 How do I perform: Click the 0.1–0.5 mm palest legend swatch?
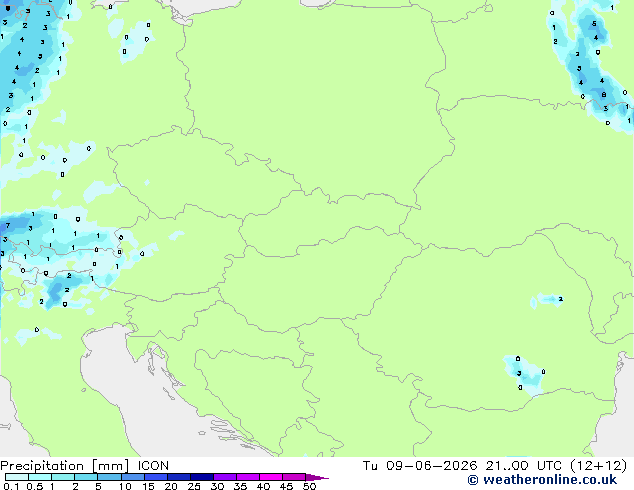(x=17, y=477)
